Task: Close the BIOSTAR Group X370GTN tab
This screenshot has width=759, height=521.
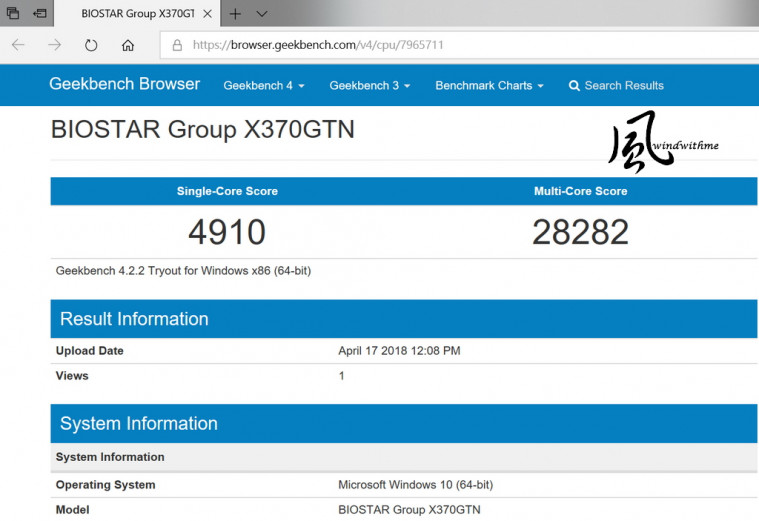Action: (x=207, y=14)
